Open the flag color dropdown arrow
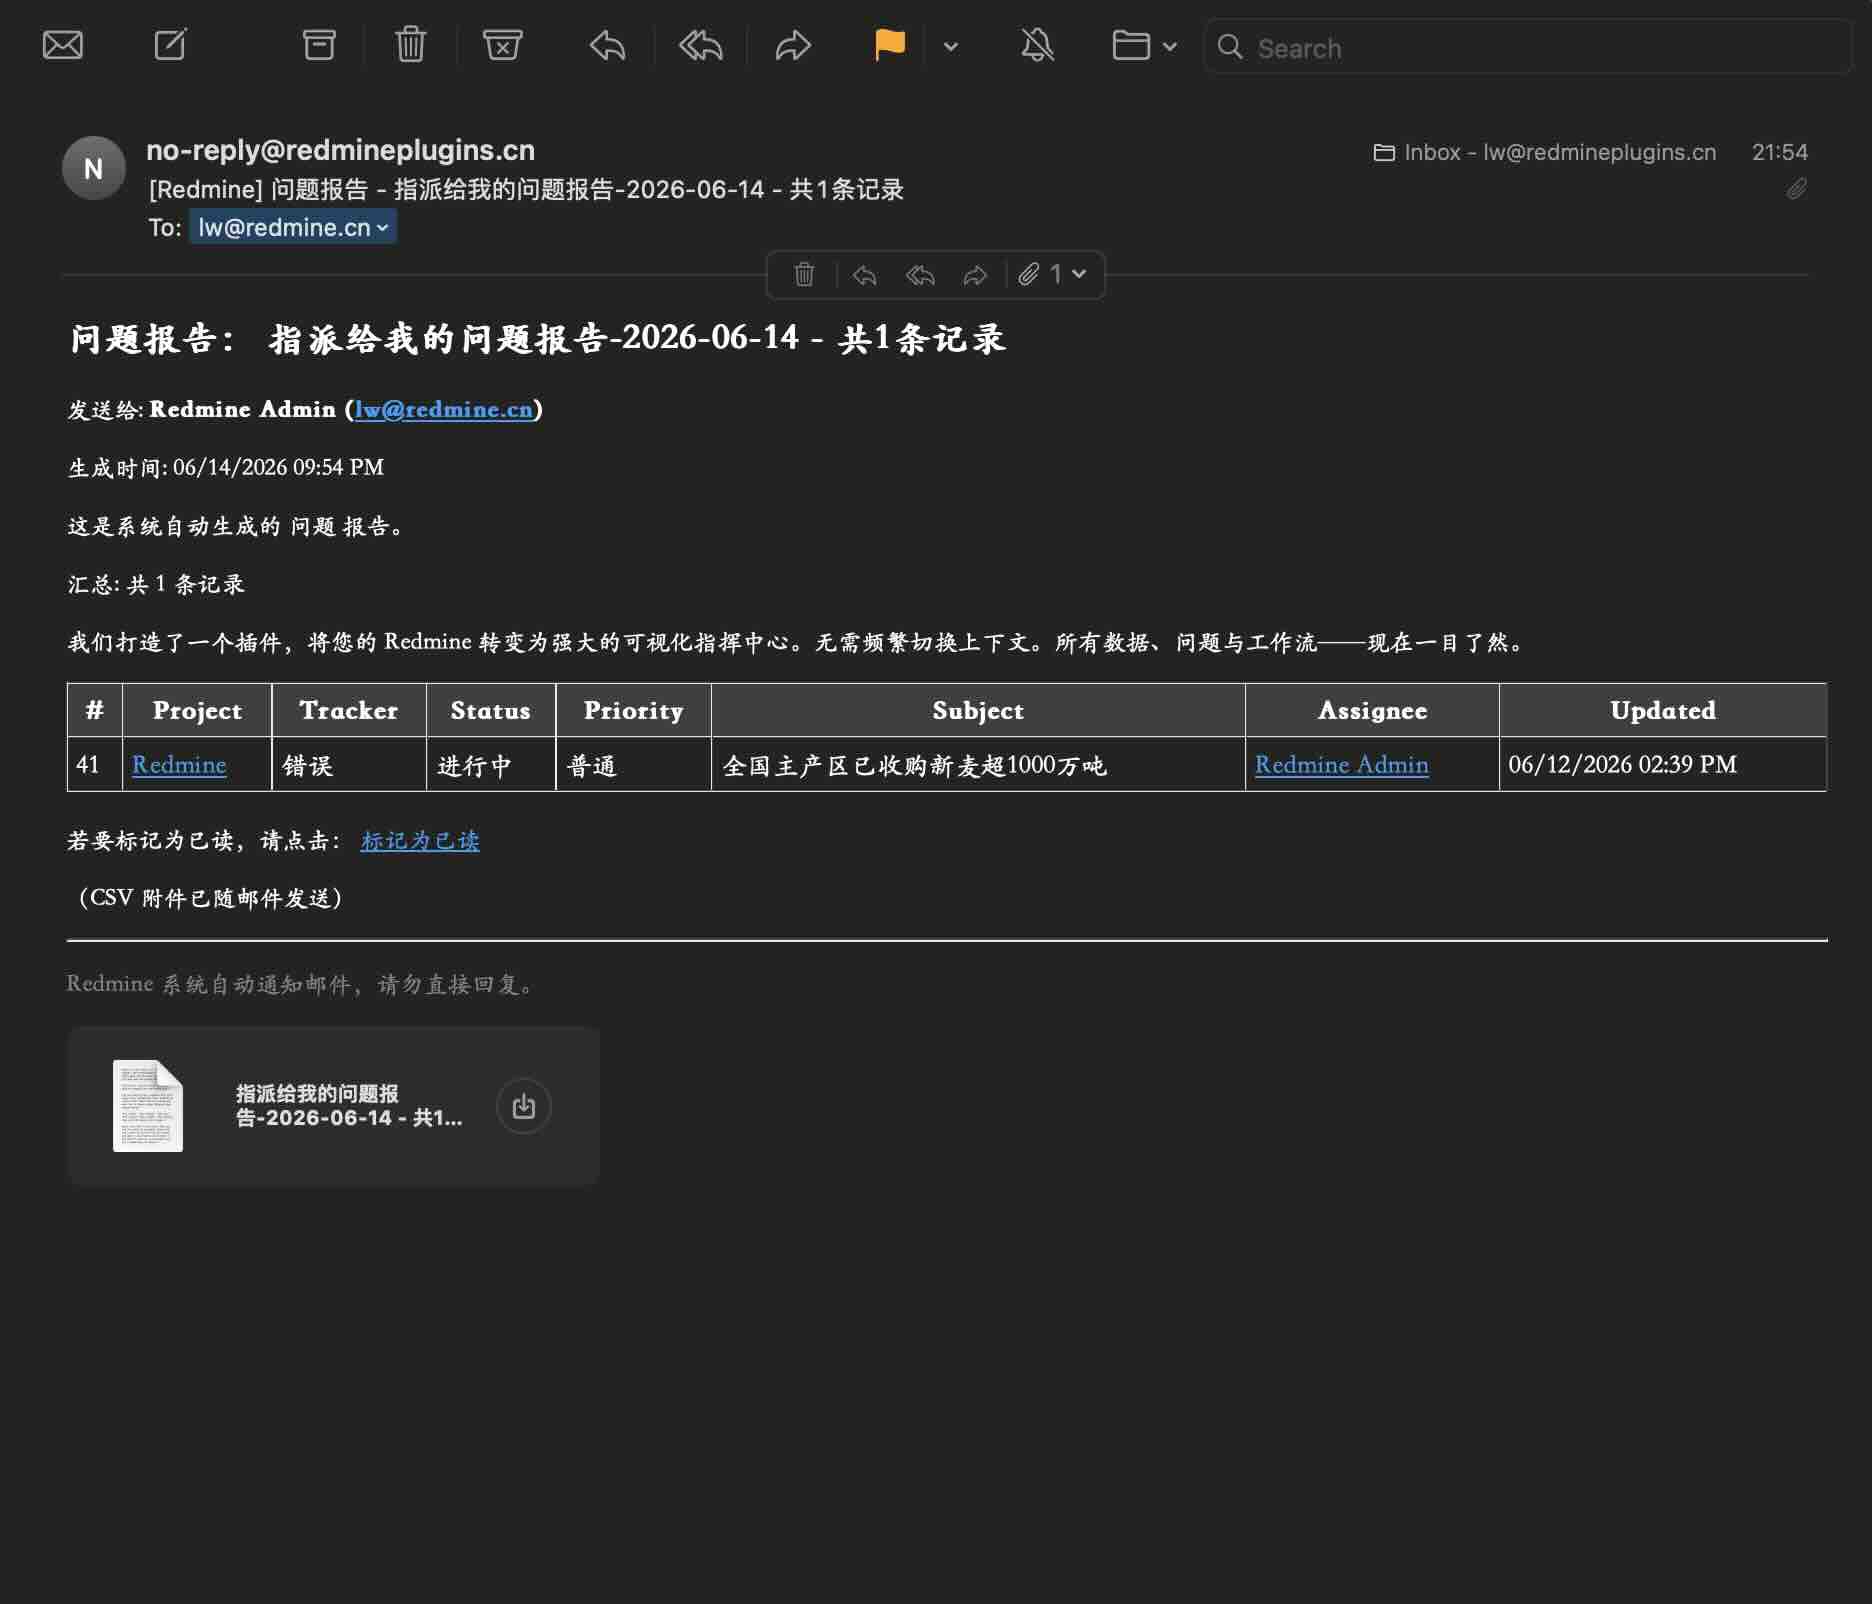The height and width of the screenshot is (1604, 1872). click(951, 46)
